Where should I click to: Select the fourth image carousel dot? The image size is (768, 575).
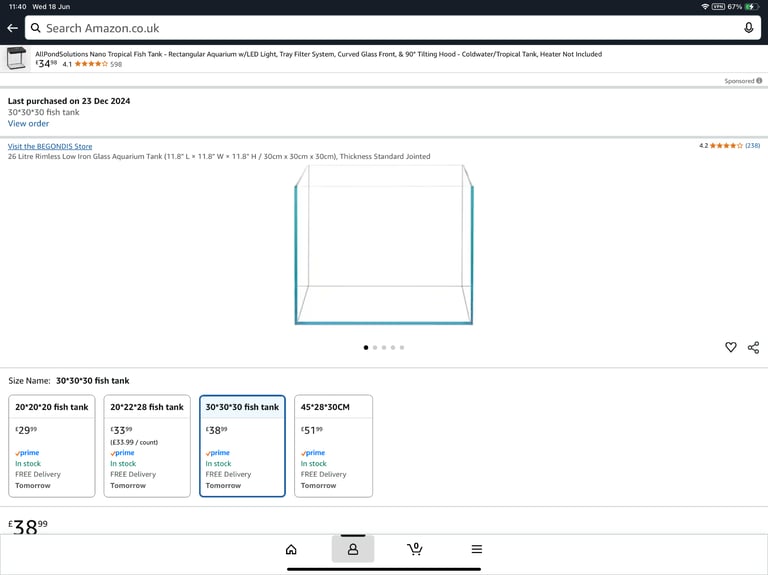(x=393, y=347)
